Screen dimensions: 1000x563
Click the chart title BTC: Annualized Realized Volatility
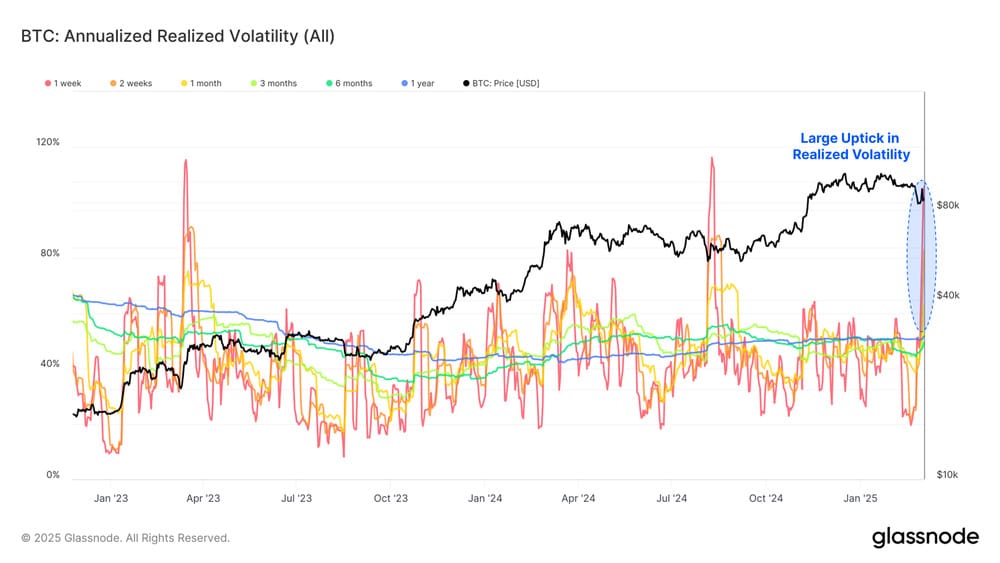pos(177,36)
